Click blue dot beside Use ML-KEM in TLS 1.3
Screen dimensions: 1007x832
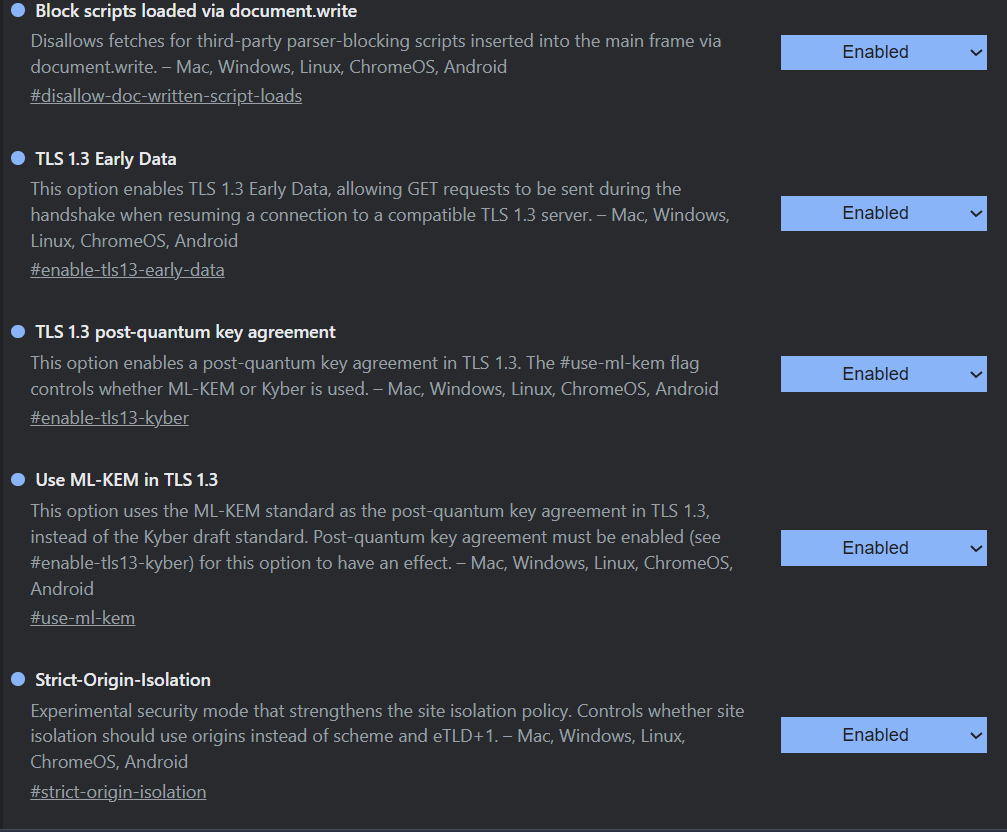click(x=17, y=479)
